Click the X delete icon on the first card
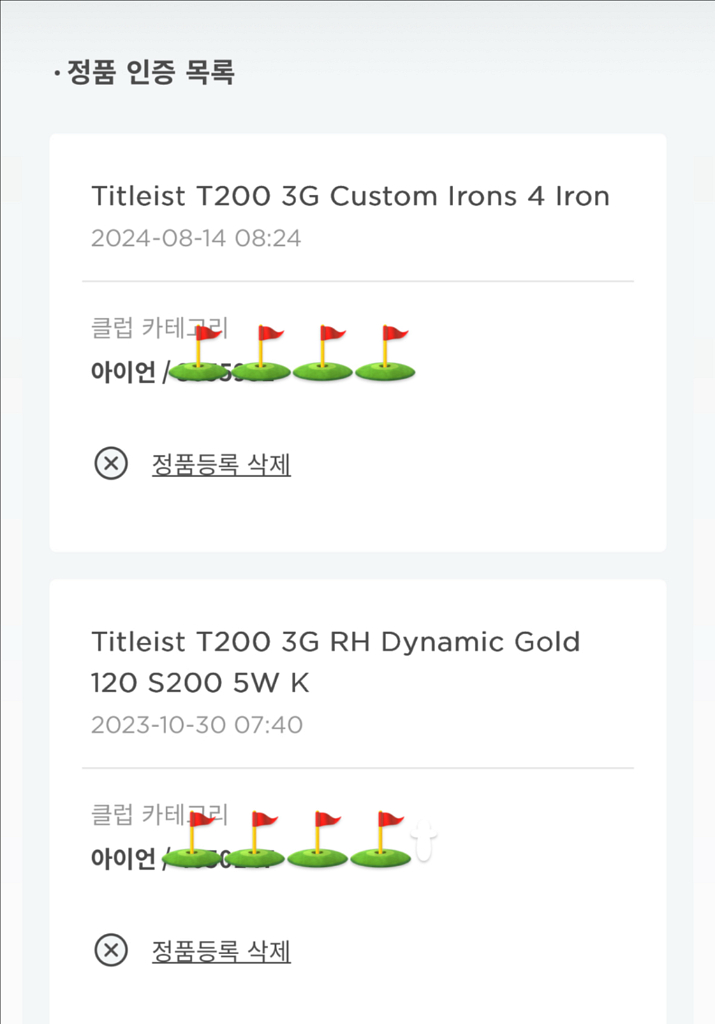 (111, 464)
